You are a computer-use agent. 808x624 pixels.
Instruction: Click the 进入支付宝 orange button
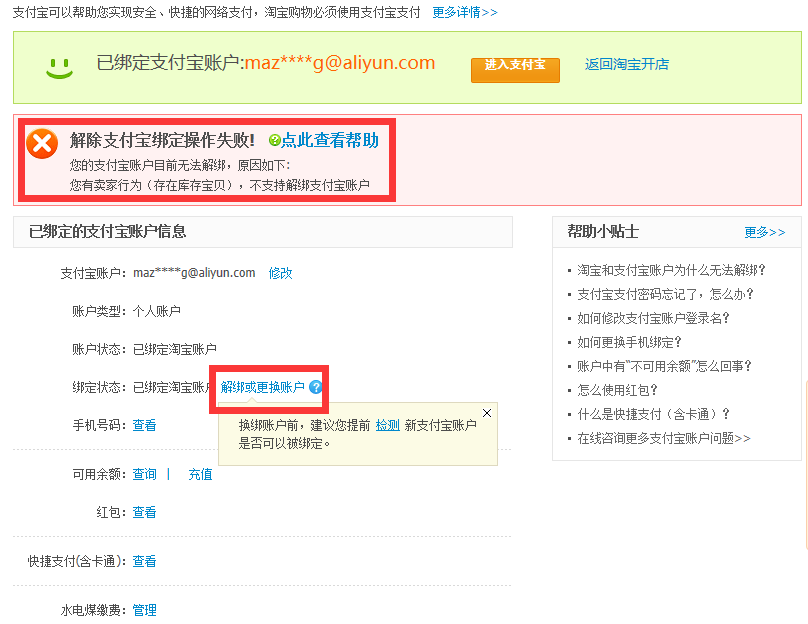coord(515,70)
